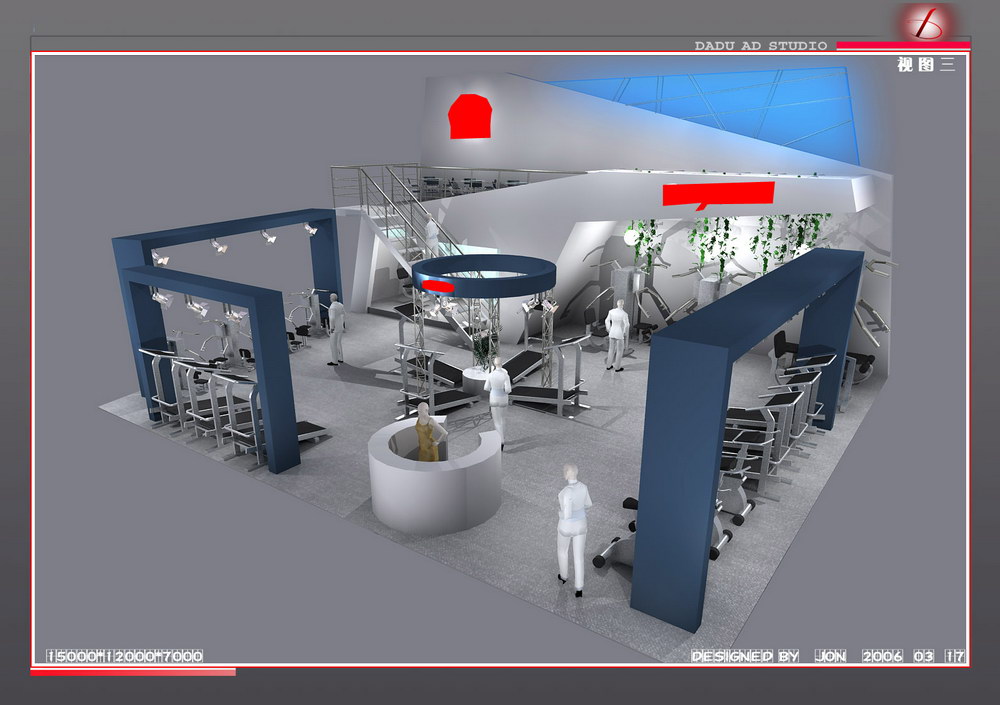
Task: Click the red bar beneath the studio title
Action: click(902, 46)
